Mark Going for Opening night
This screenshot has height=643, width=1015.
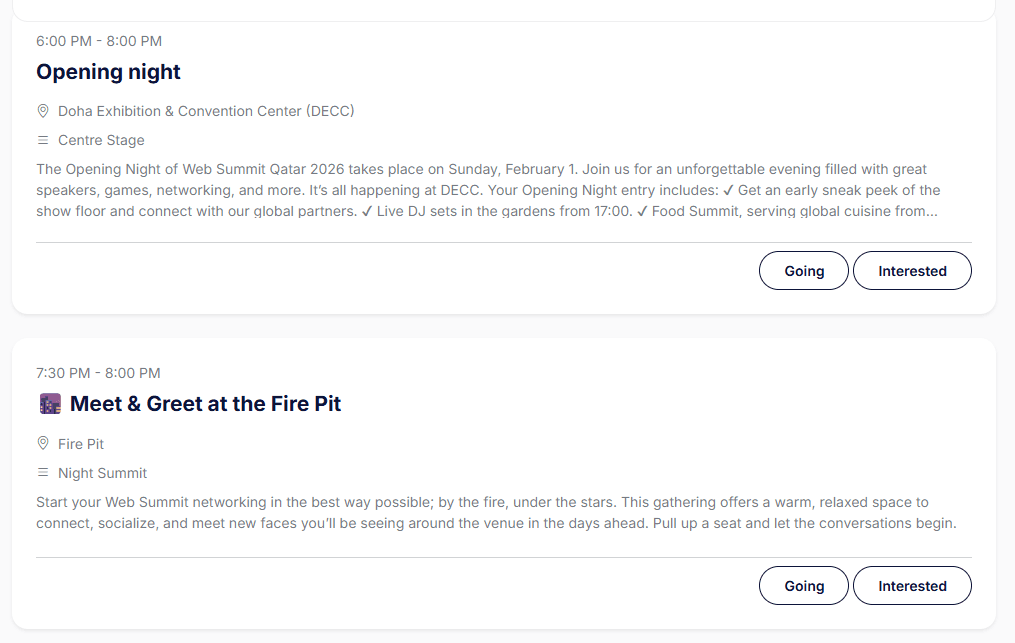pos(803,271)
